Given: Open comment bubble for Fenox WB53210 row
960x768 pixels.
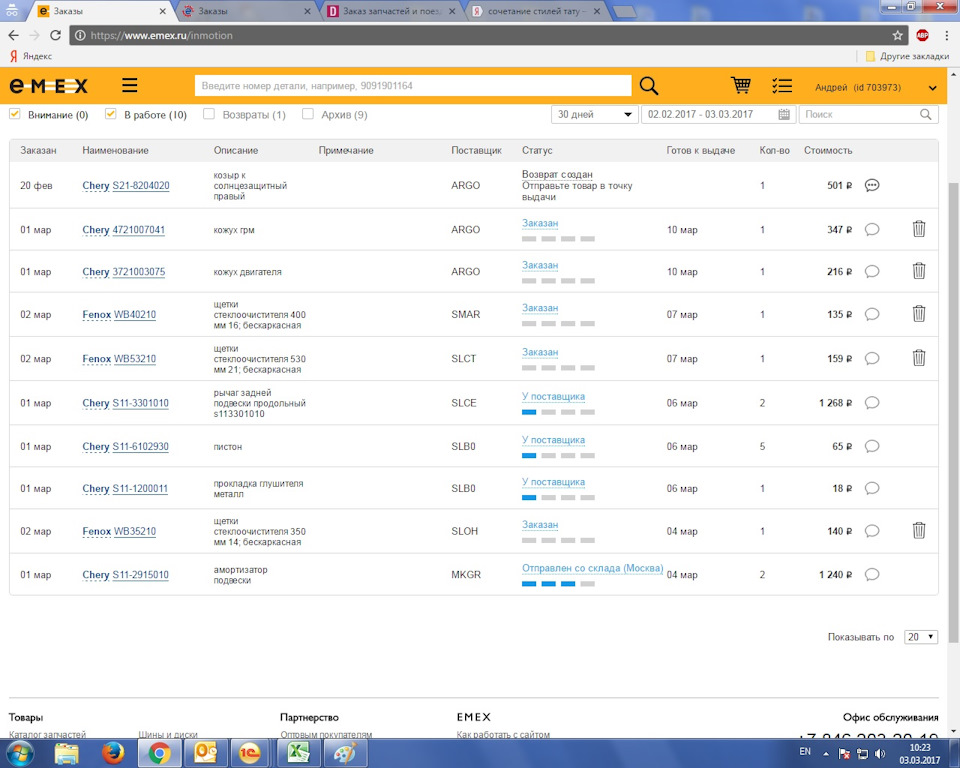Looking at the screenshot, I should tap(872, 358).
